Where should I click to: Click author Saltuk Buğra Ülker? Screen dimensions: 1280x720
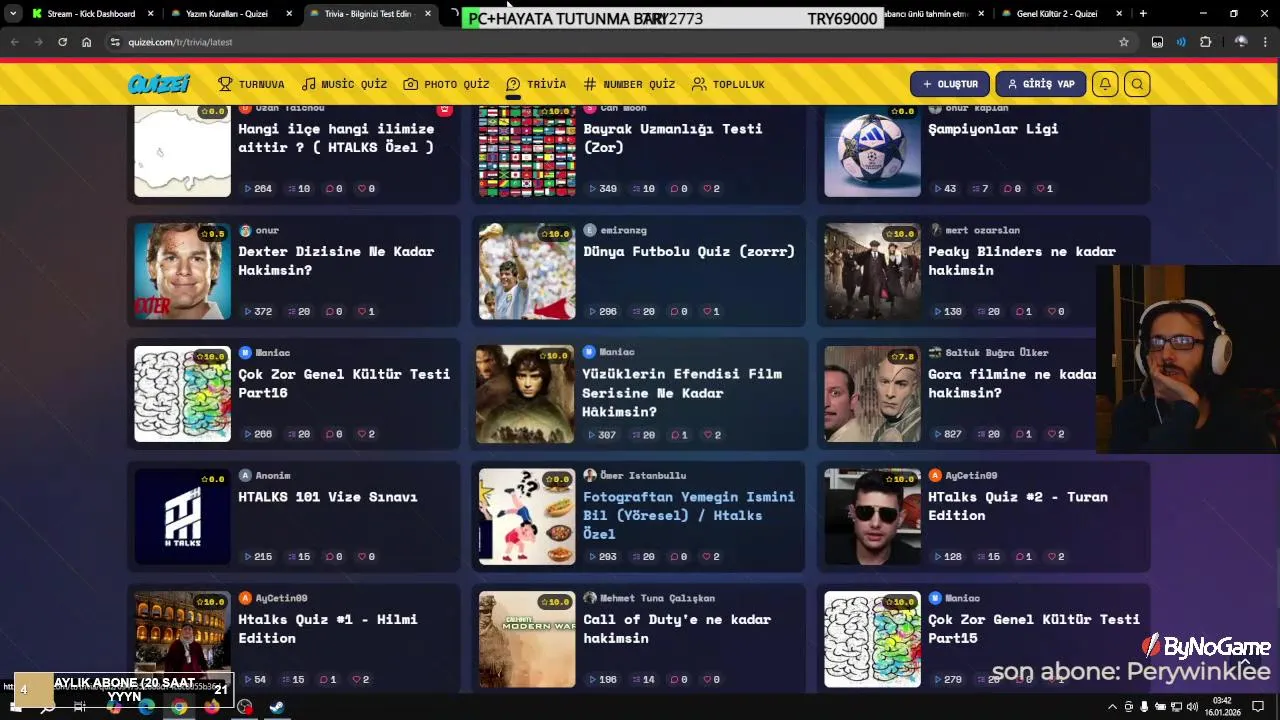[x=997, y=352]
